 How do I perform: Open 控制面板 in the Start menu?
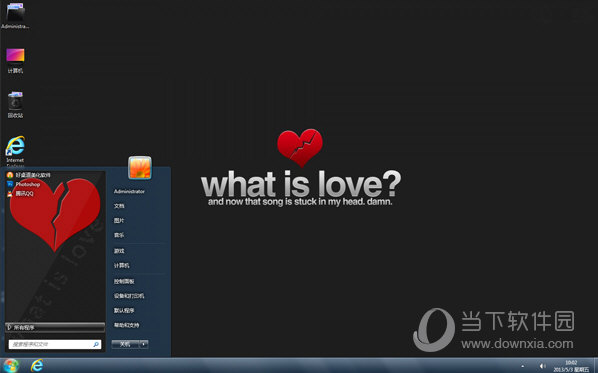(124, 281)
